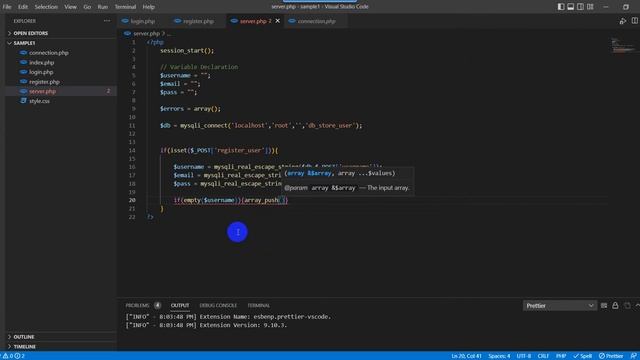
Task: Switch to the Problems panel tab
Action: point(137,305)
